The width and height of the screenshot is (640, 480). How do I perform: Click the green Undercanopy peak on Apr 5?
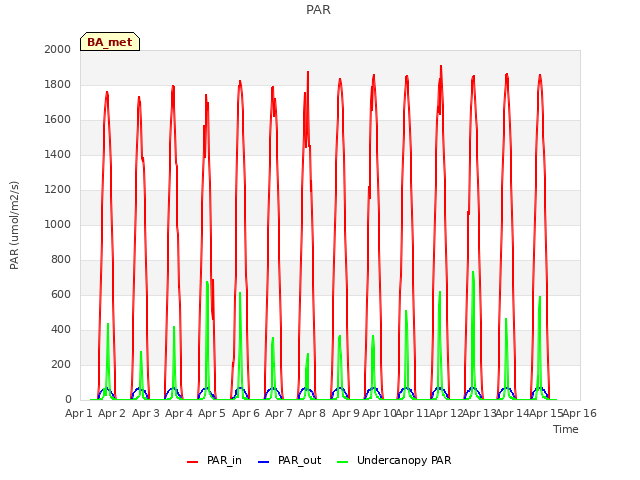click(x=207, y=282)
